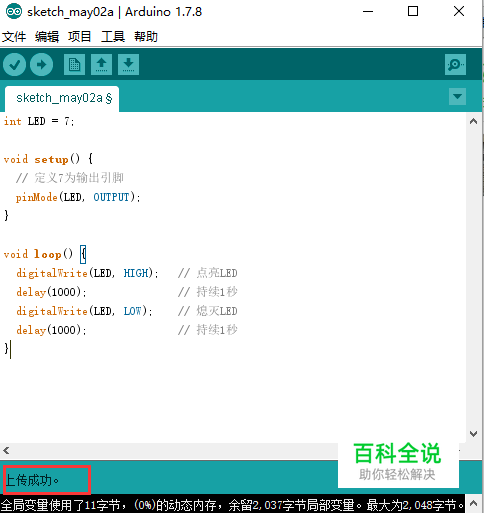The width and height of the screenshot is (484, 513).
Task: Click the first 'delay(1000);' line
Action: [x=51, y=292]
